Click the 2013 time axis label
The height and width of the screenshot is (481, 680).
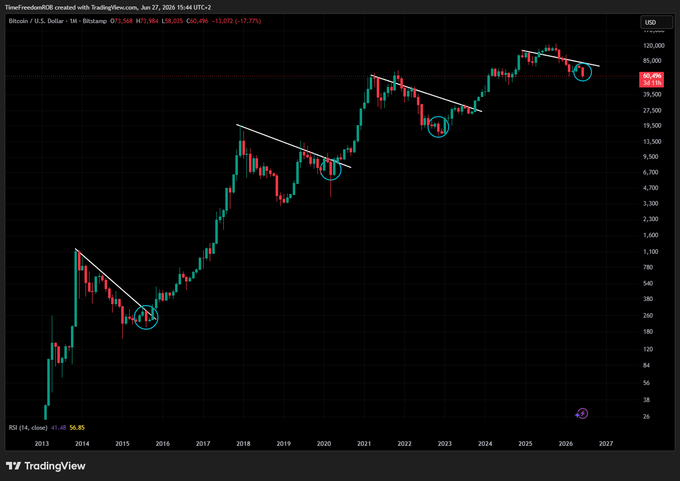[x=41, y=444]
